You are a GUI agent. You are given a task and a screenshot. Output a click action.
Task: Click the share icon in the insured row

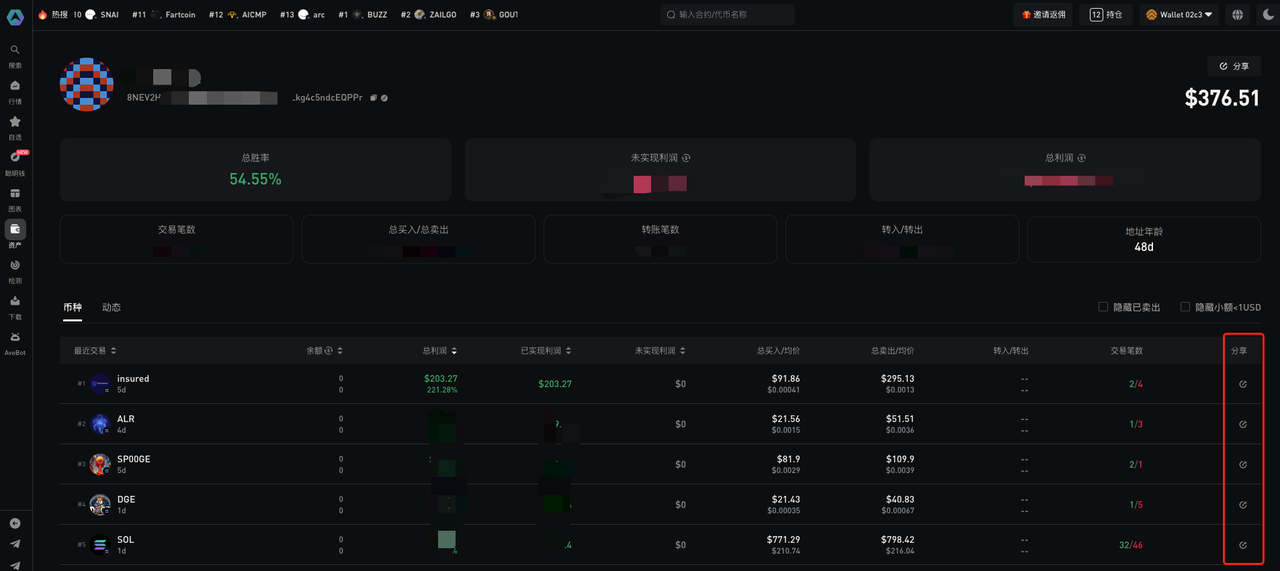(1243, 384)
